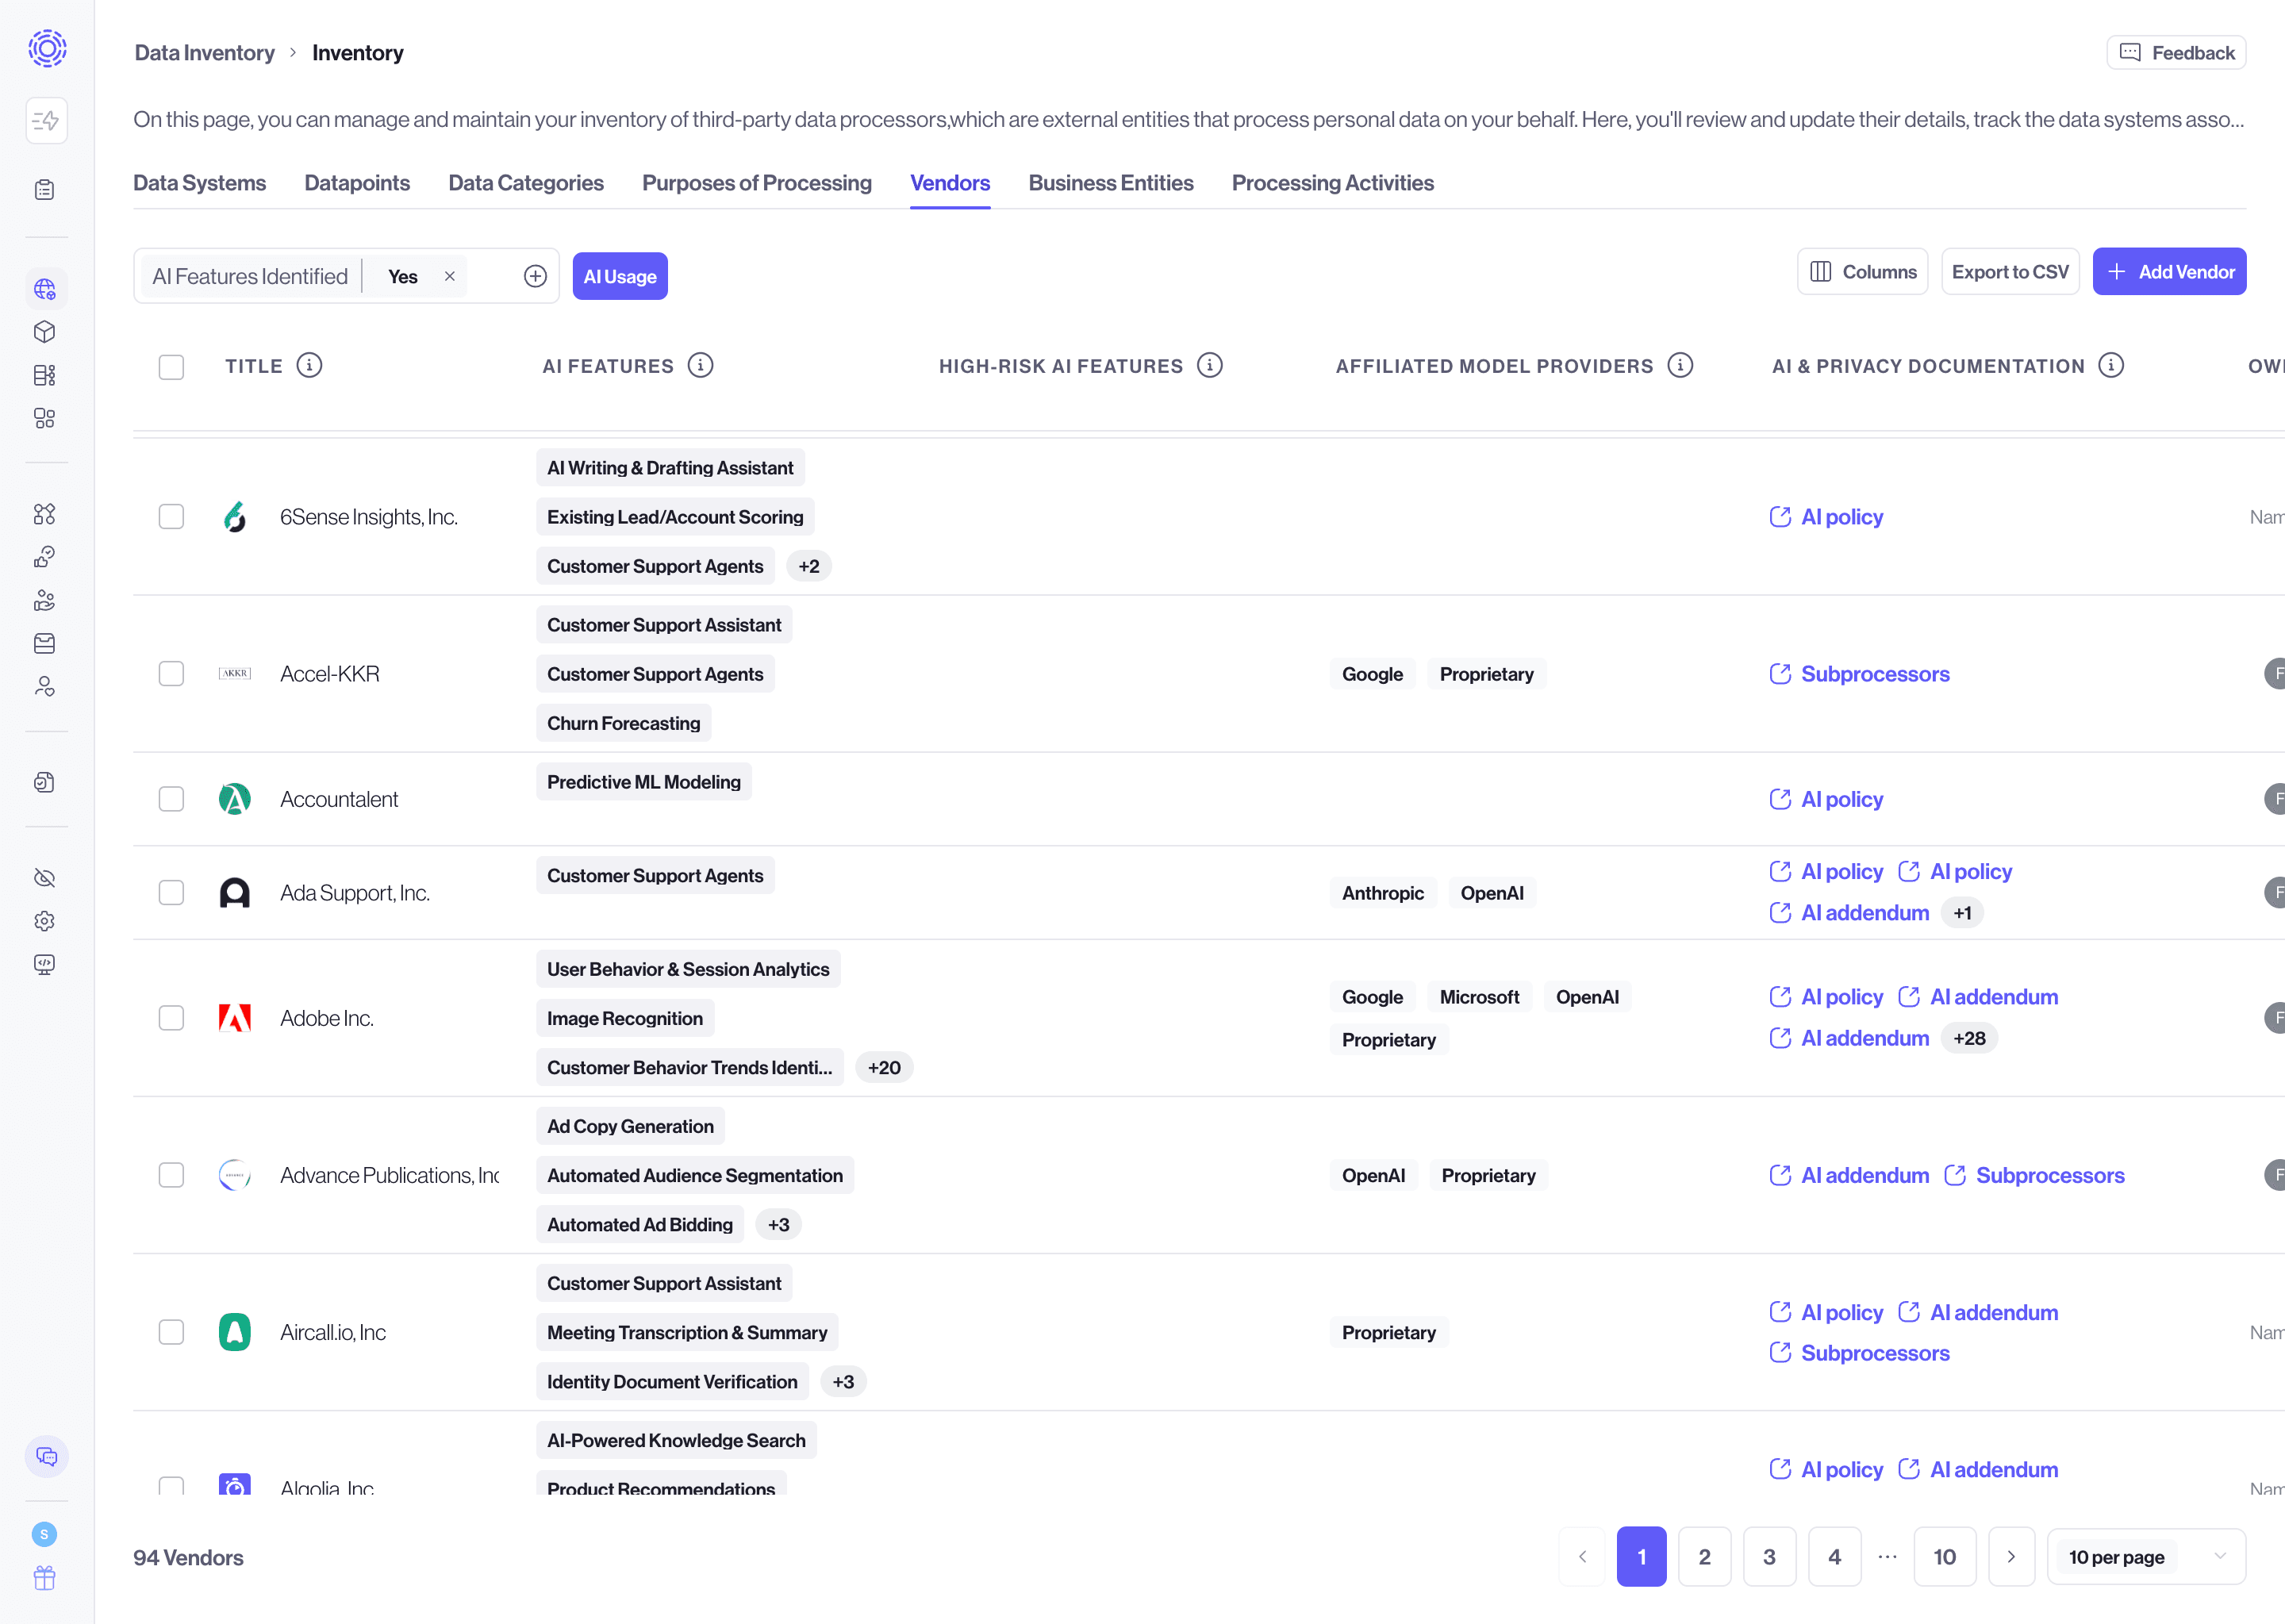Screen dimensions: 2285x1624
Task: Open the chat bubble icon in the sidebar
Action: point(46,1456)
